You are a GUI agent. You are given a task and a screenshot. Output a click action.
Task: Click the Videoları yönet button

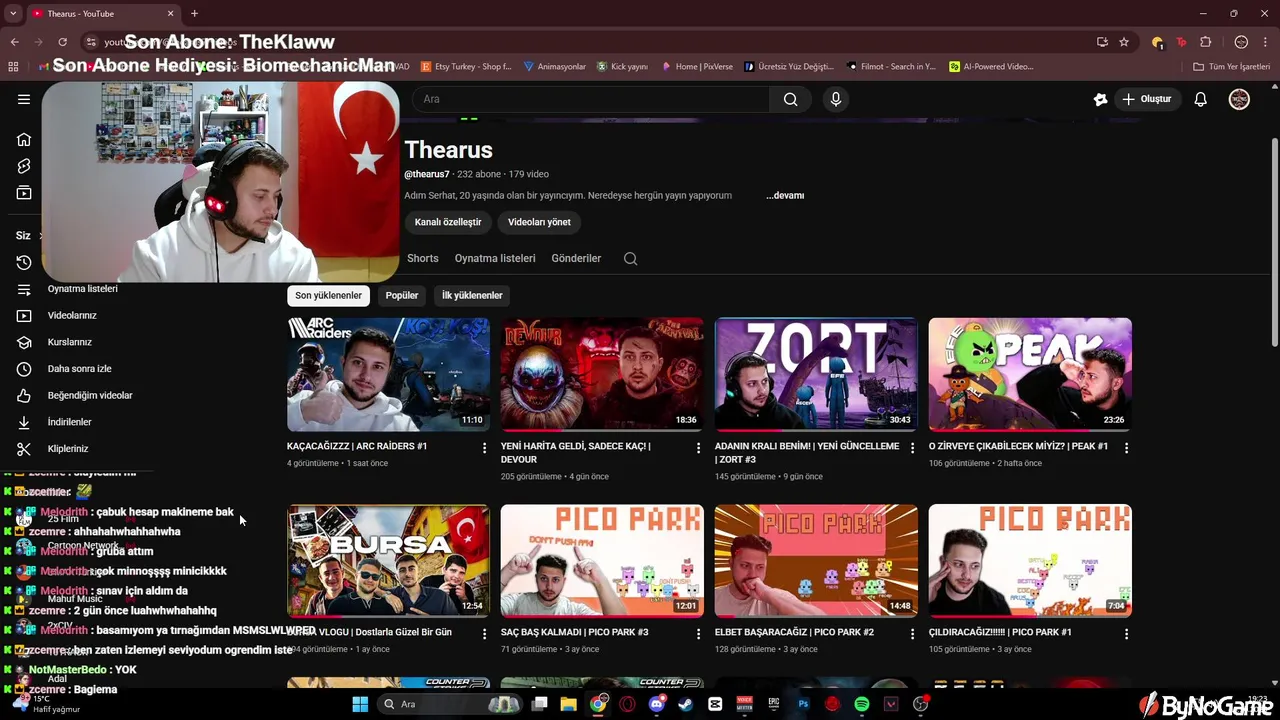539,222
